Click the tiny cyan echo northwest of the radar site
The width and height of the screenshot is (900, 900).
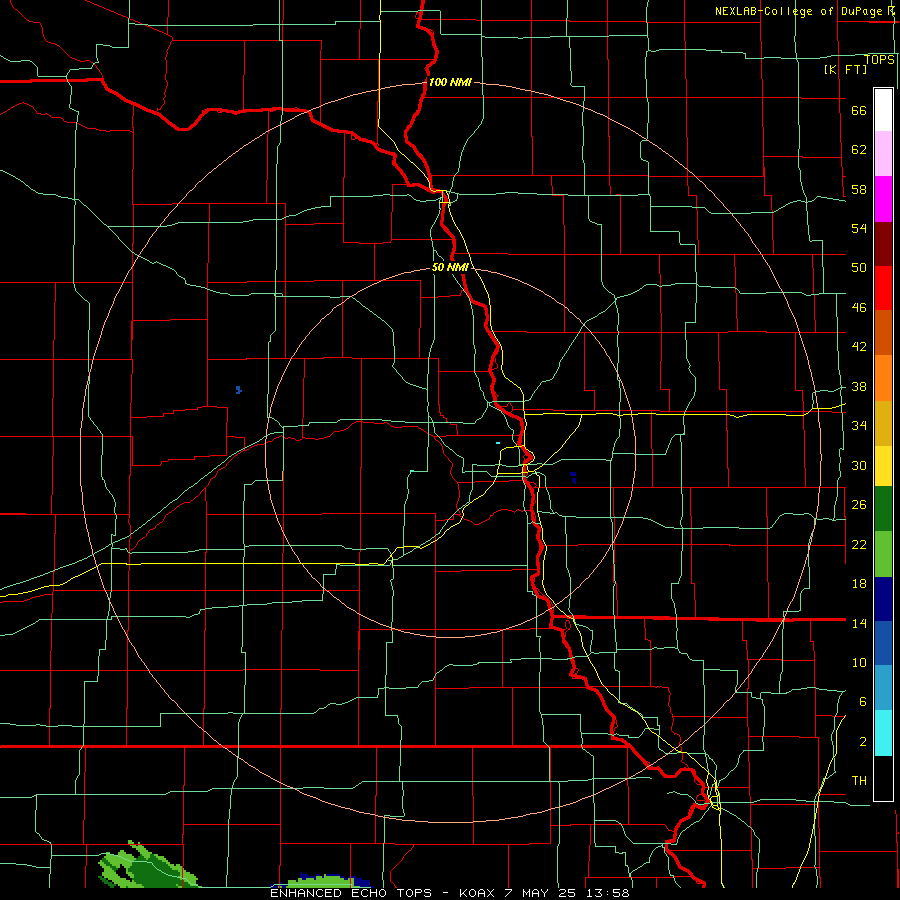pyautogui.click(x=498, y=443)
